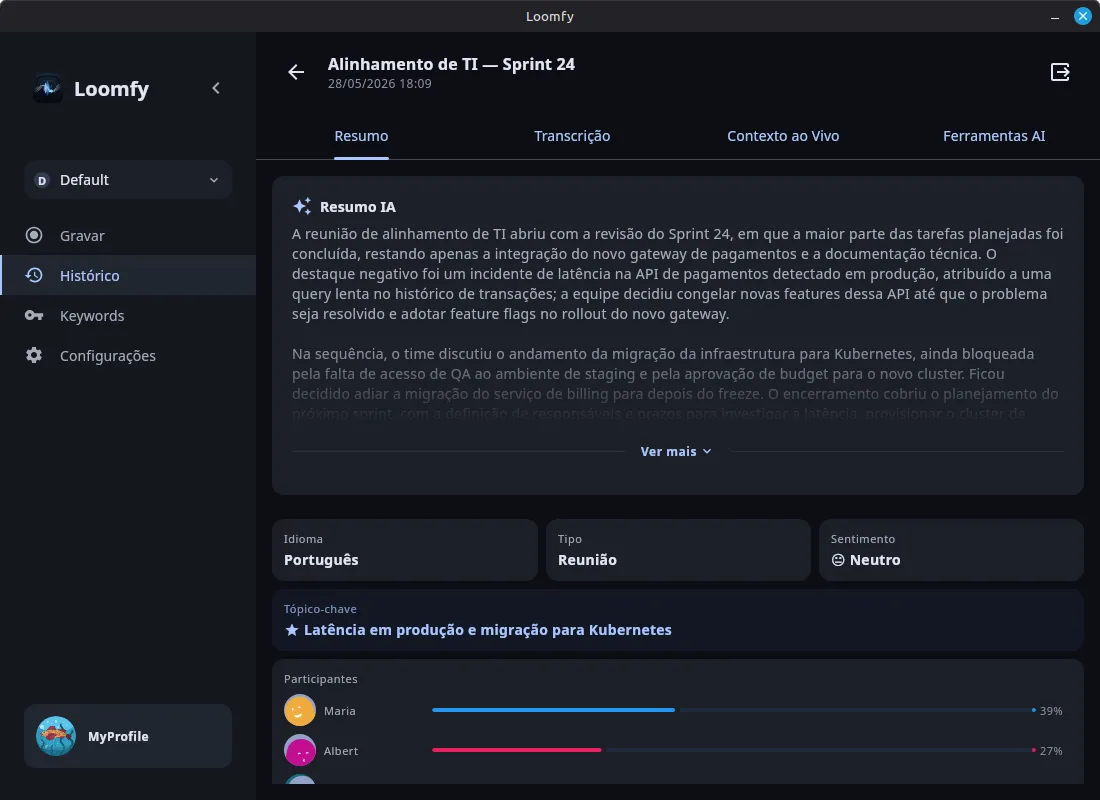The height and width of the screenshot is (800, 1100).
Task: Click Albert's avatar icon
Action: pos(300,750)
